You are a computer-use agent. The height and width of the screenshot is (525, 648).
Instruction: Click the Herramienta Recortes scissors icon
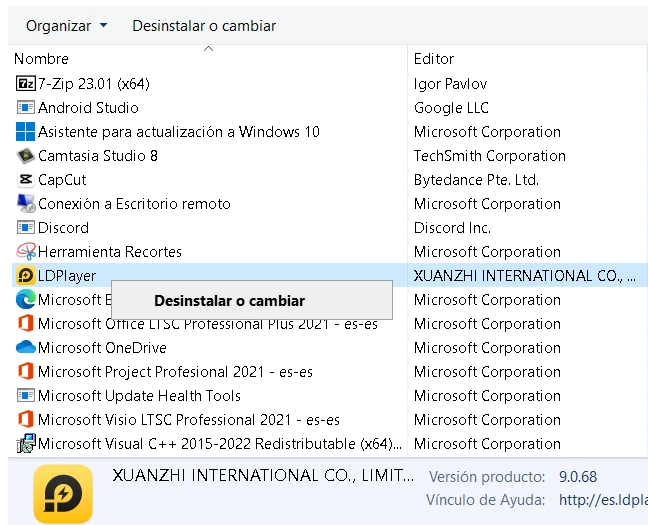26,252
